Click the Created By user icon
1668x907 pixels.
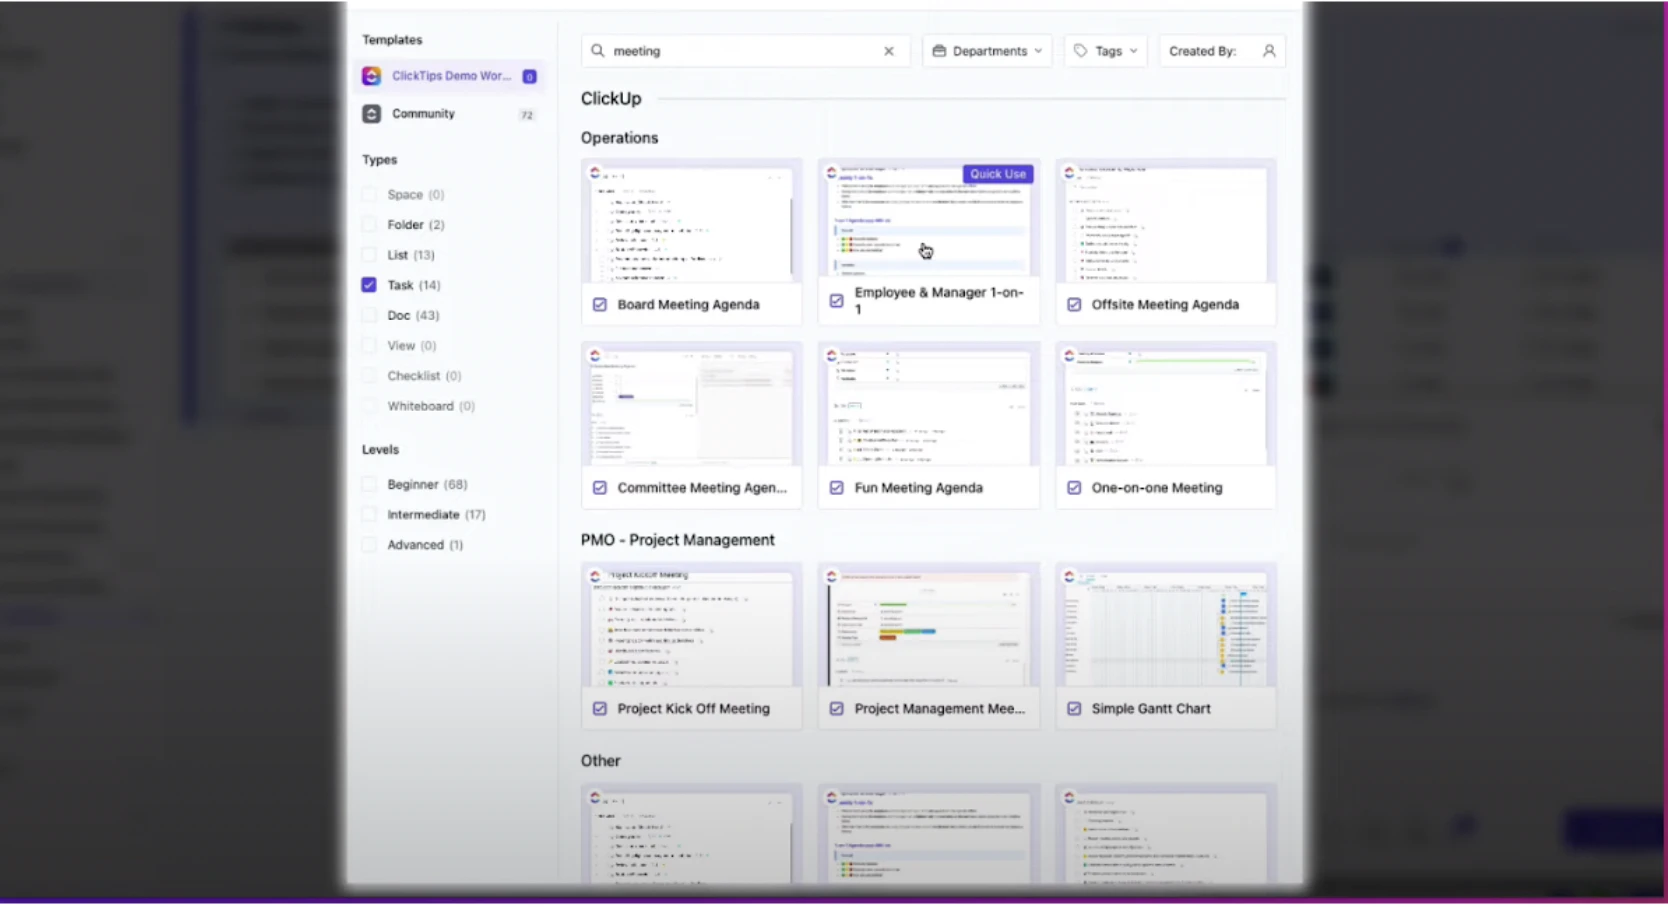click(x=1269, y=51)
